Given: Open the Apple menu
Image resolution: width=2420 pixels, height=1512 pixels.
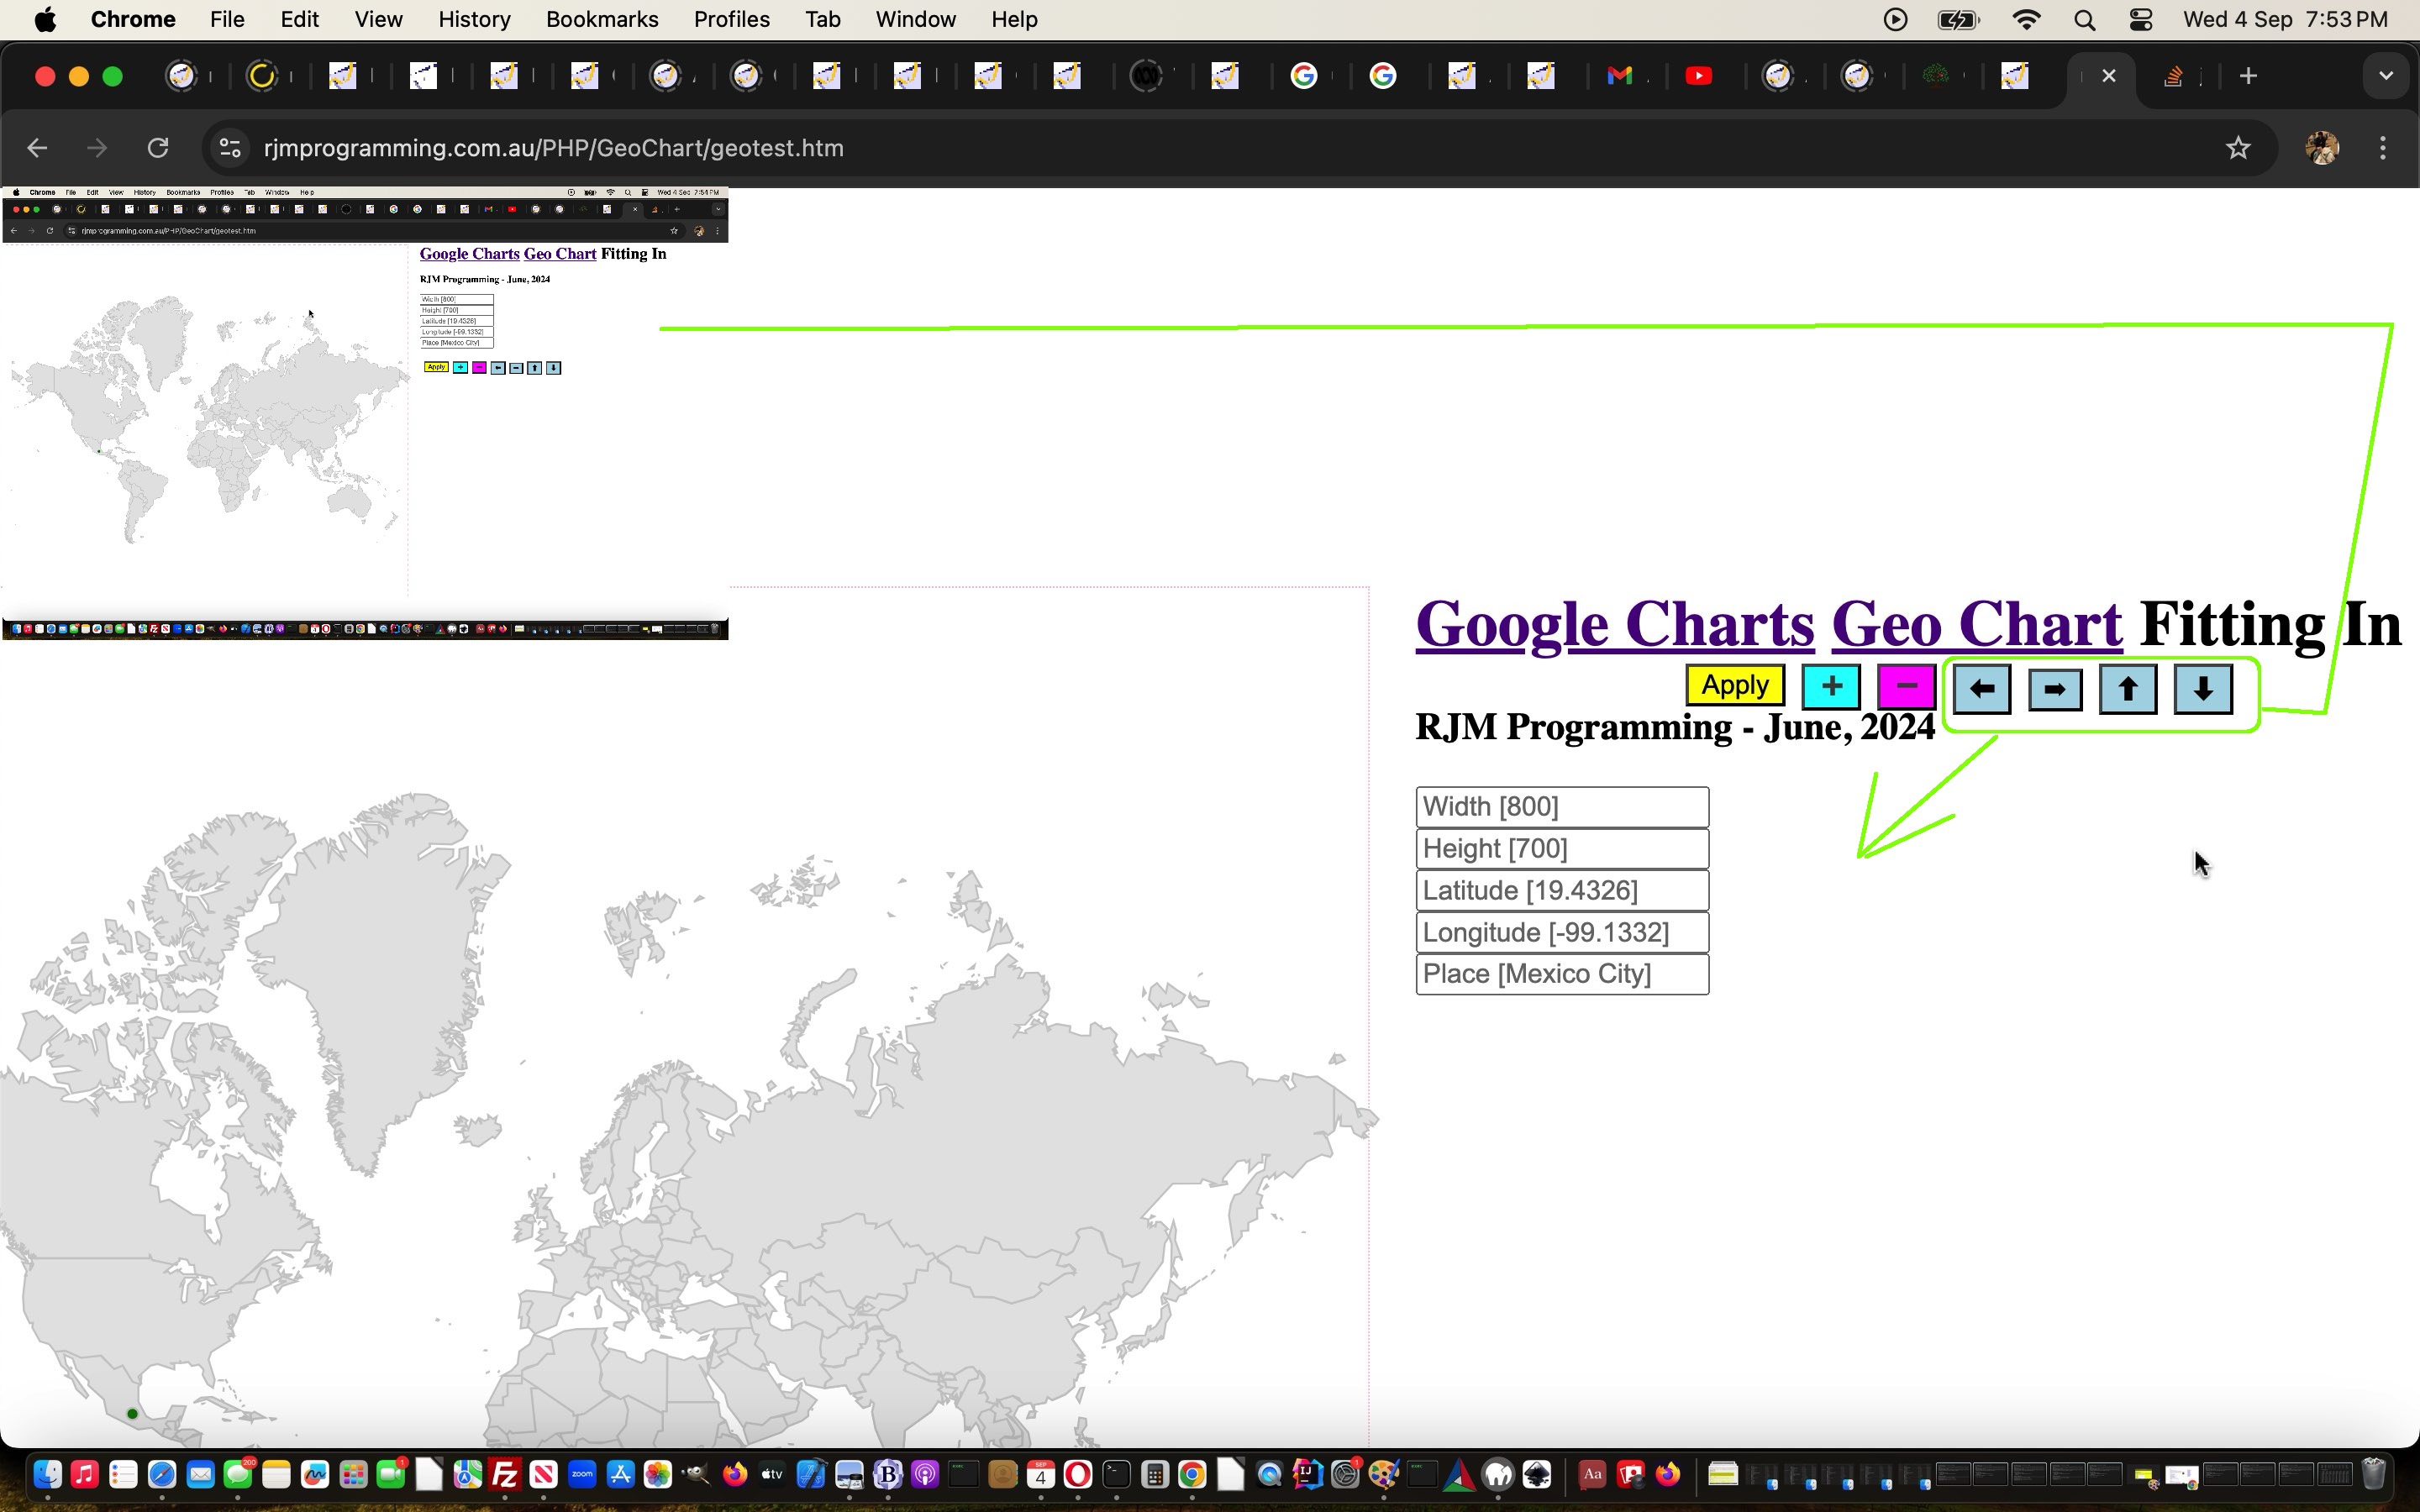Looking at the screenshot, I should coord(45,19).
